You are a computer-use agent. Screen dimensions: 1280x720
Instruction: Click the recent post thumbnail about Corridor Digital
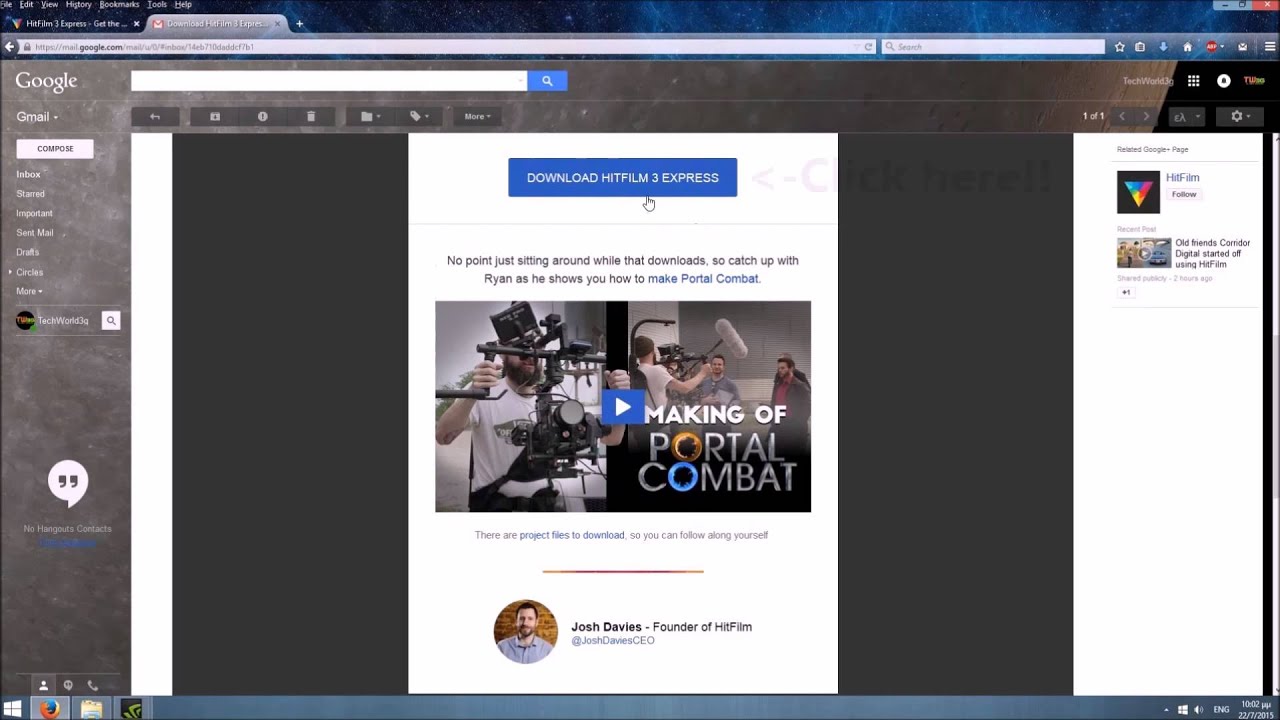tap(1143, 253)
